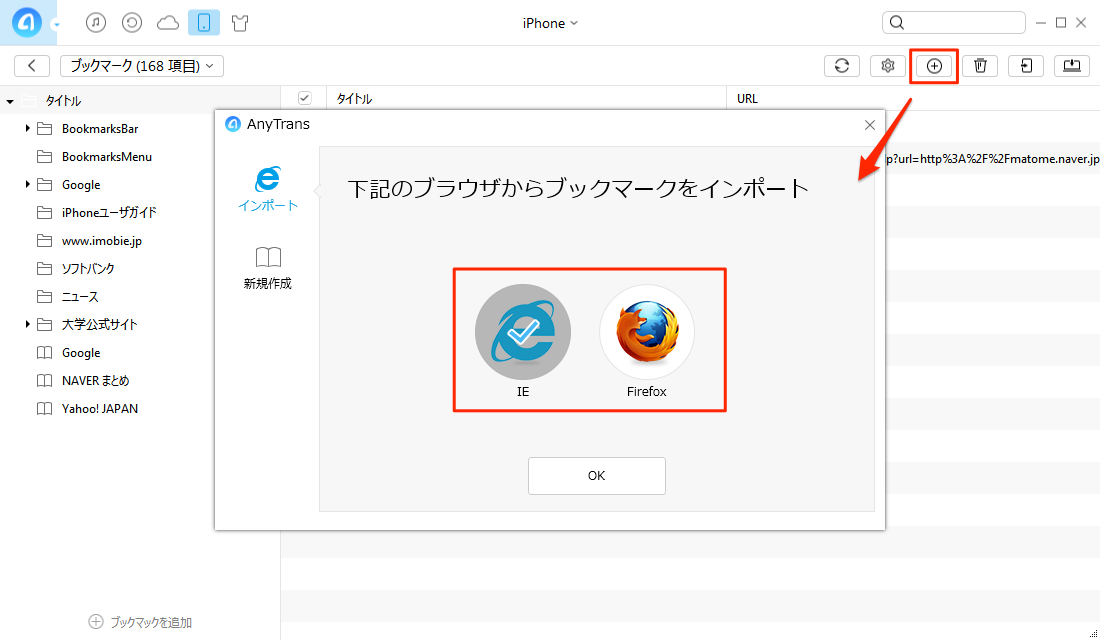Open the iCloud content icon
1100x640 pixels.
(168, 23)
